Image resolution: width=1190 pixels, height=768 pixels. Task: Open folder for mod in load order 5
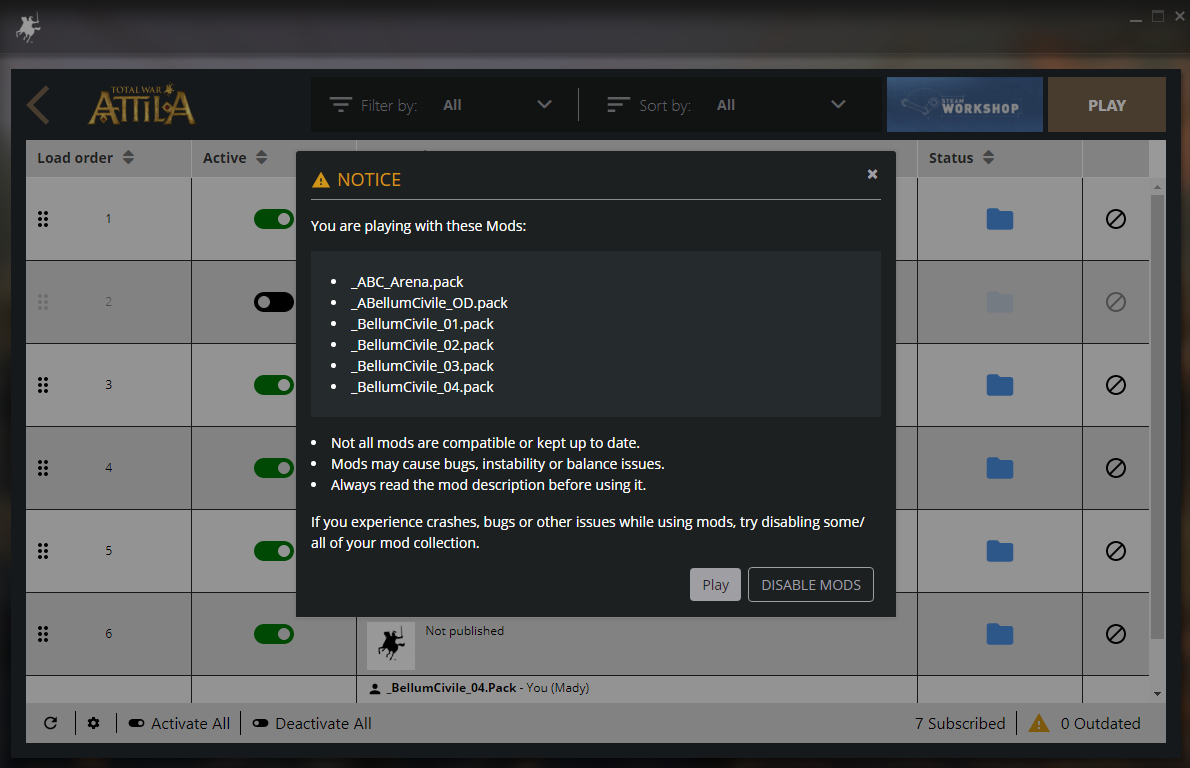pos(1000,551)
